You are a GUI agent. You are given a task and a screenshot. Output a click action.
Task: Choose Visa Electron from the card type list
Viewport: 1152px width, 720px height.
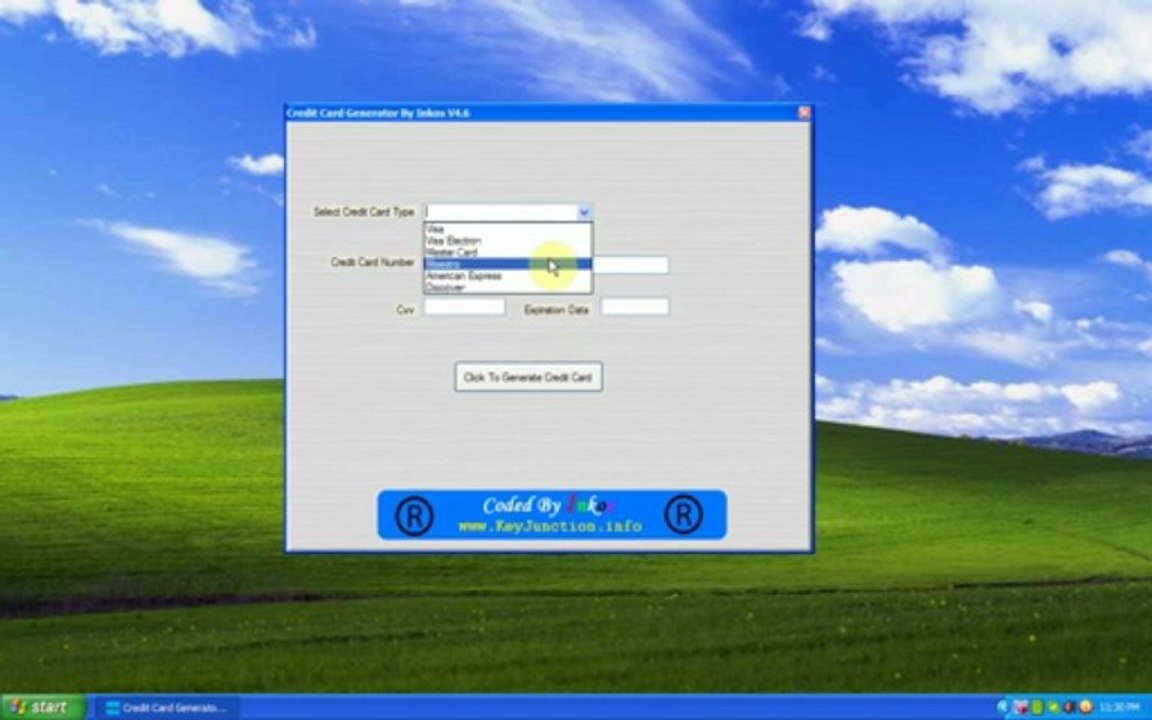pyautogui.click(x=508, y=240)
